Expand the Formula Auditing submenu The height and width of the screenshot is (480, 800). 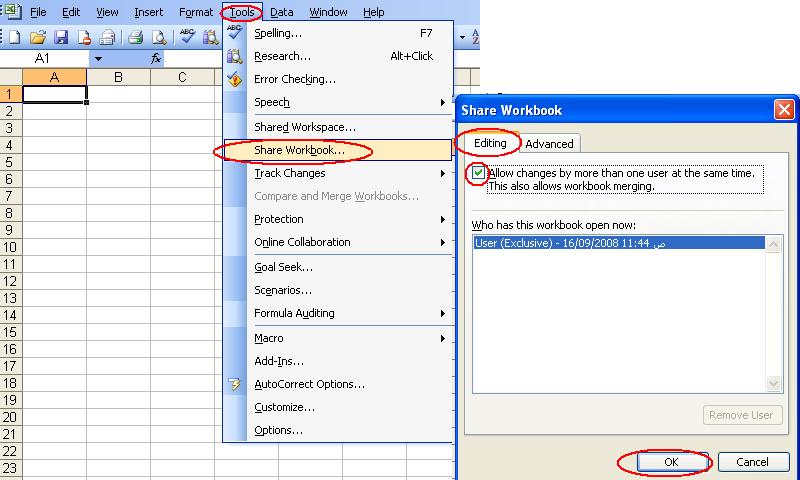[443, 313]
